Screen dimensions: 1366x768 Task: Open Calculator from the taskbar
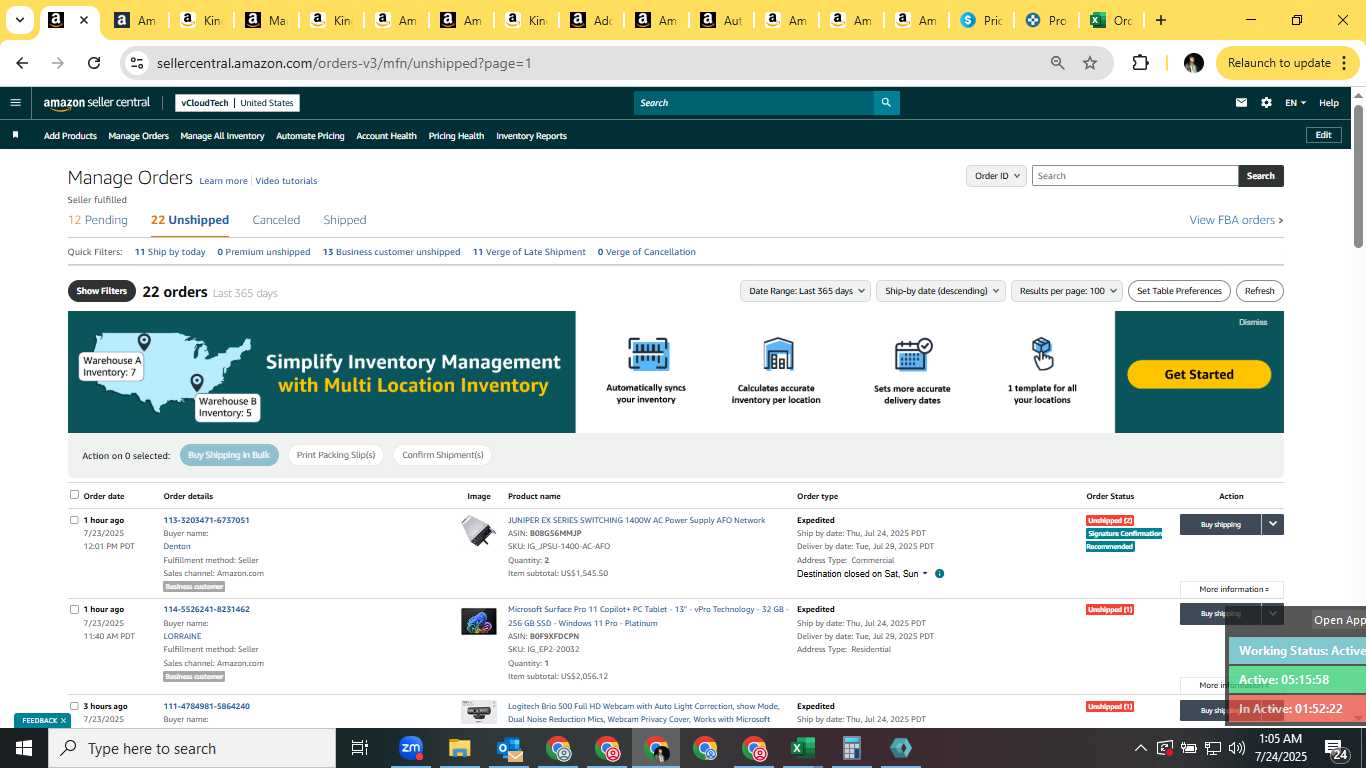[851, 748]
